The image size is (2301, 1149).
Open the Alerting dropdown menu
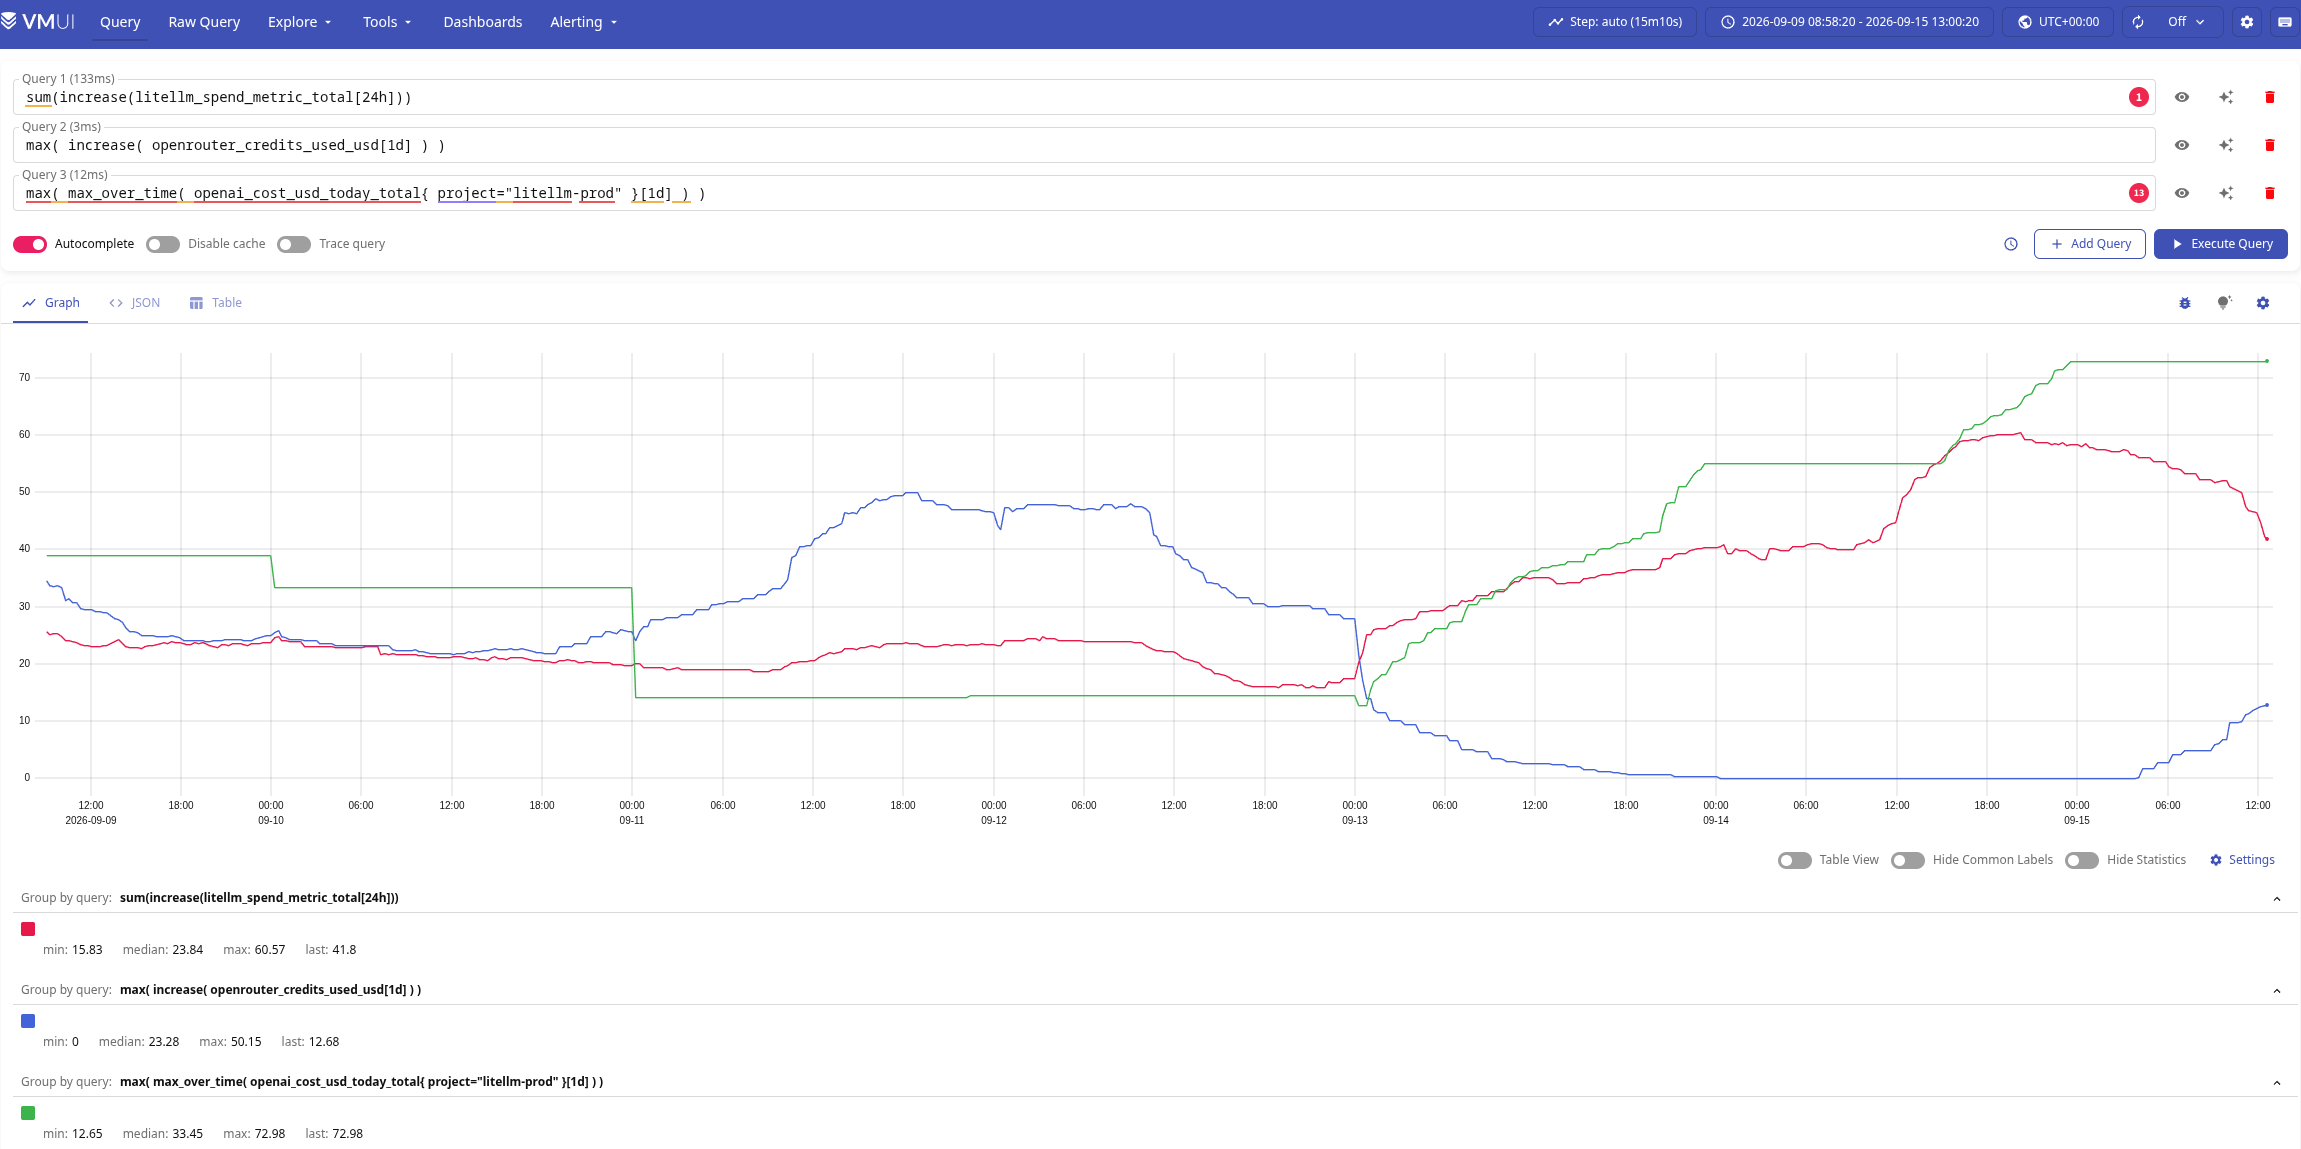pos(584,22)
